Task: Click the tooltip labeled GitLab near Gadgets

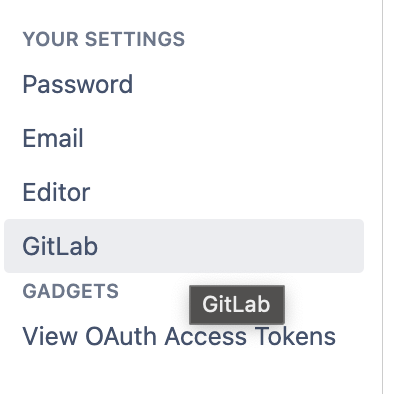Action: click(237, 304)
